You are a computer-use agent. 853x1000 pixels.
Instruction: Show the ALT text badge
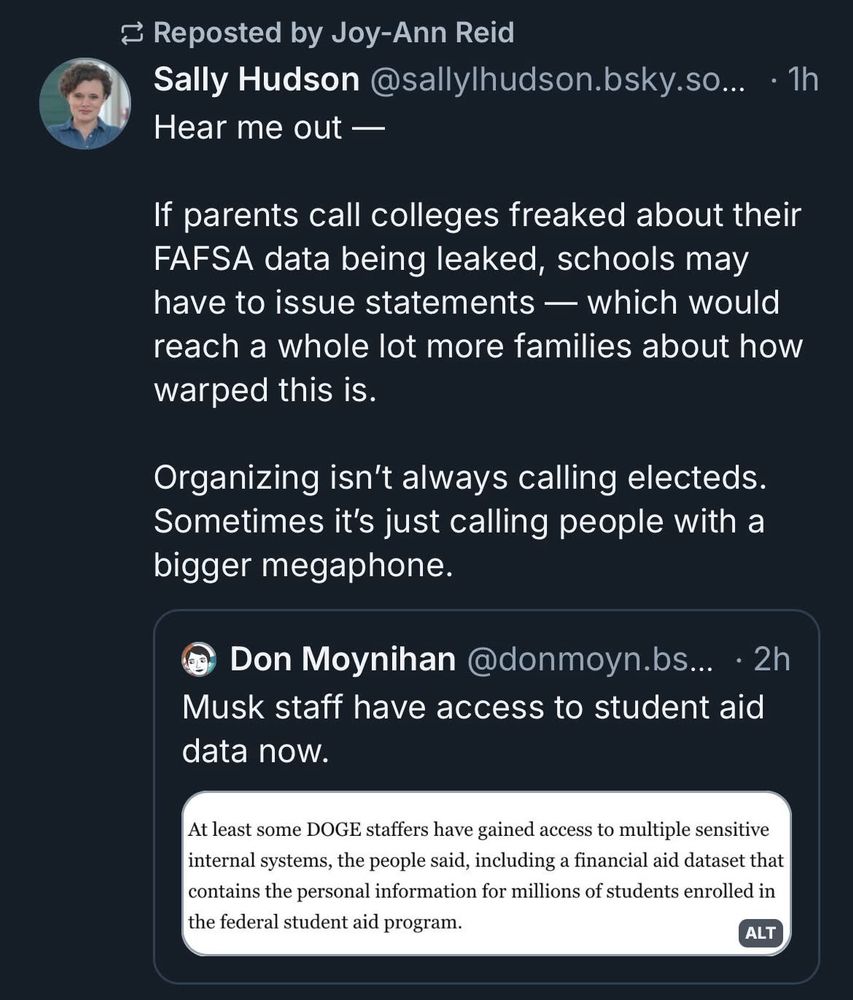pos(760,932)
